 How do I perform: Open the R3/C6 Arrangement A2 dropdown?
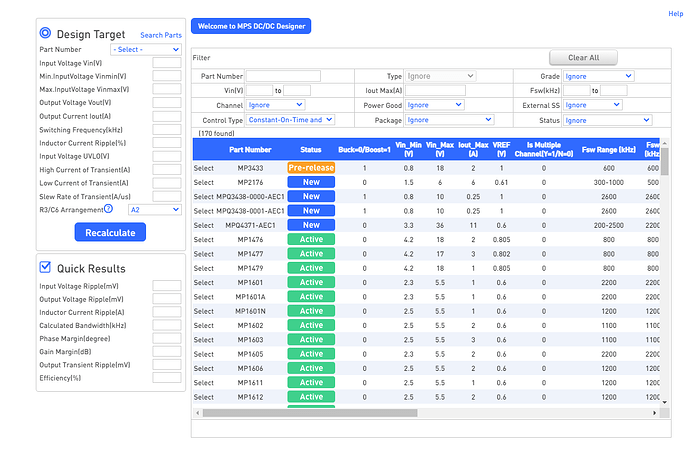coord(155,209)
